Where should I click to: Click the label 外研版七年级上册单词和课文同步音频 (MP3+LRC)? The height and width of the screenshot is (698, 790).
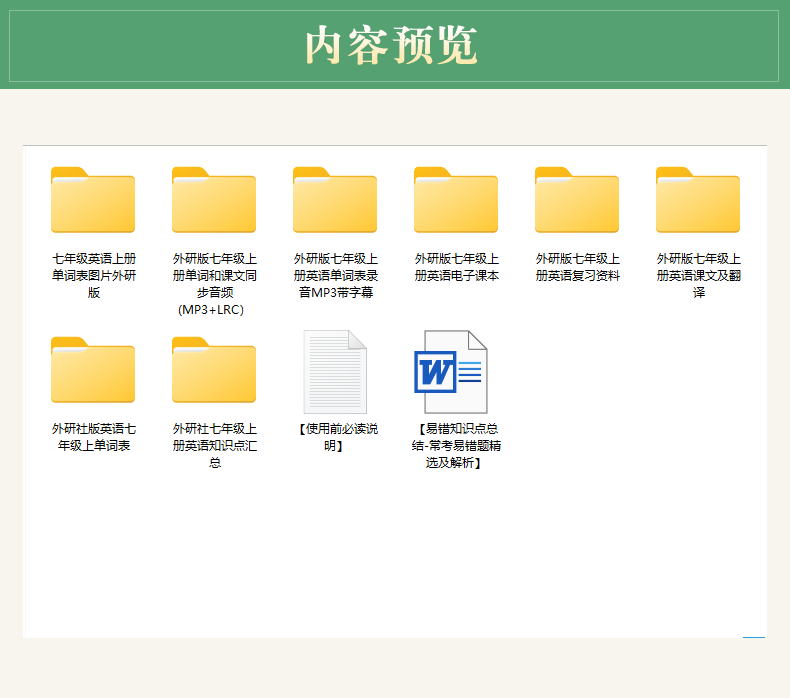[x=215, y=284]
